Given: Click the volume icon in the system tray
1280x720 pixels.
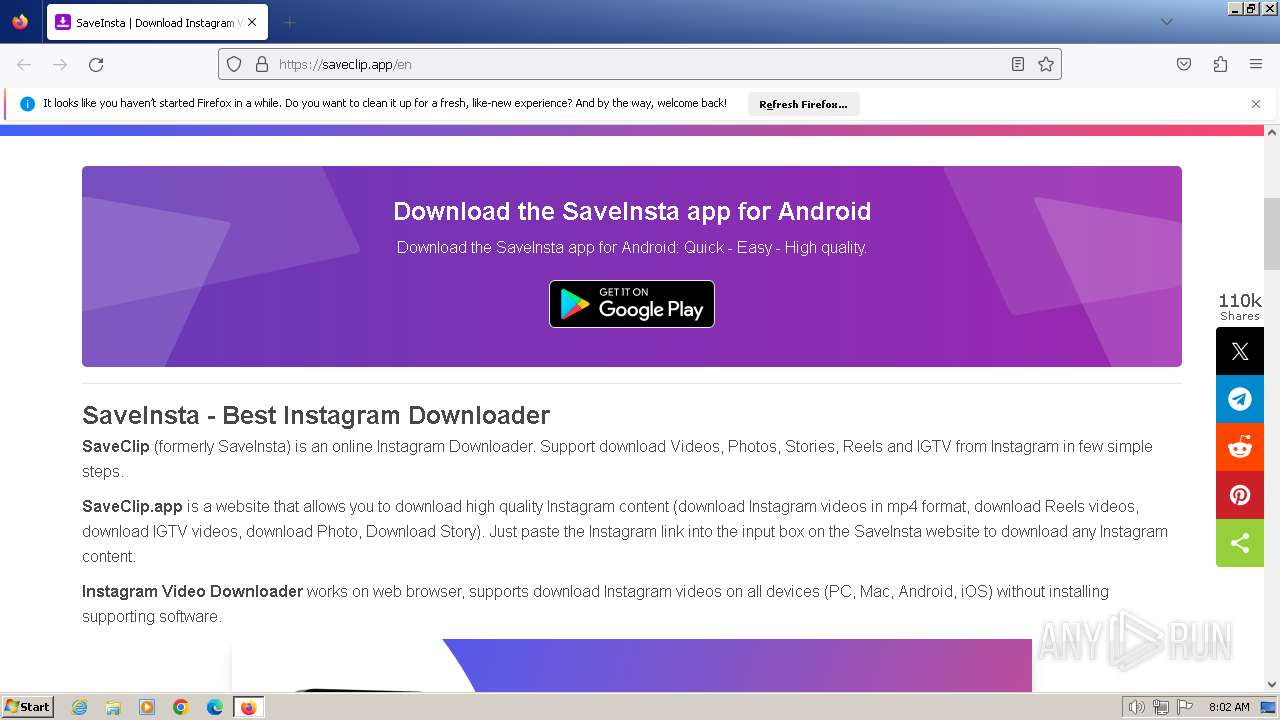Looking at the screenshot, I should 1136,707.
